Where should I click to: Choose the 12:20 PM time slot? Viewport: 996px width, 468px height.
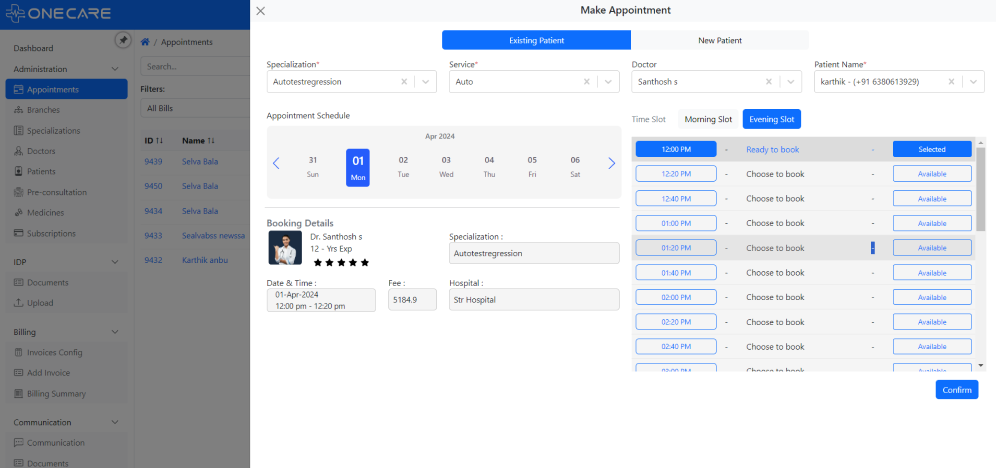pos(676,174)
